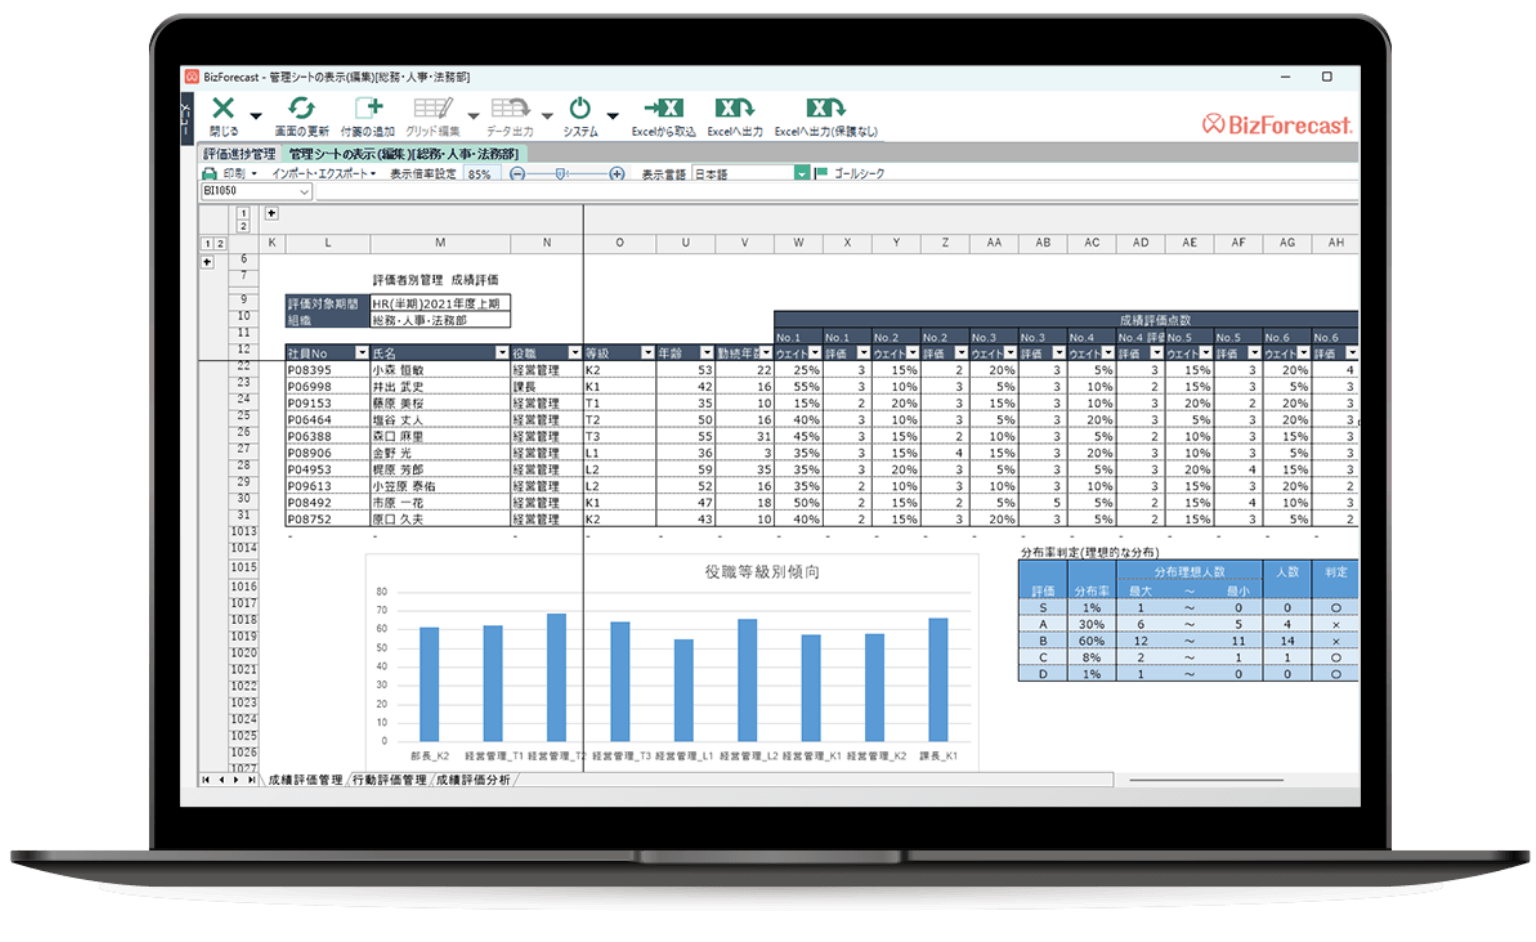
Task: Import data using Excelから取込
Action: (x=663, y=112)
